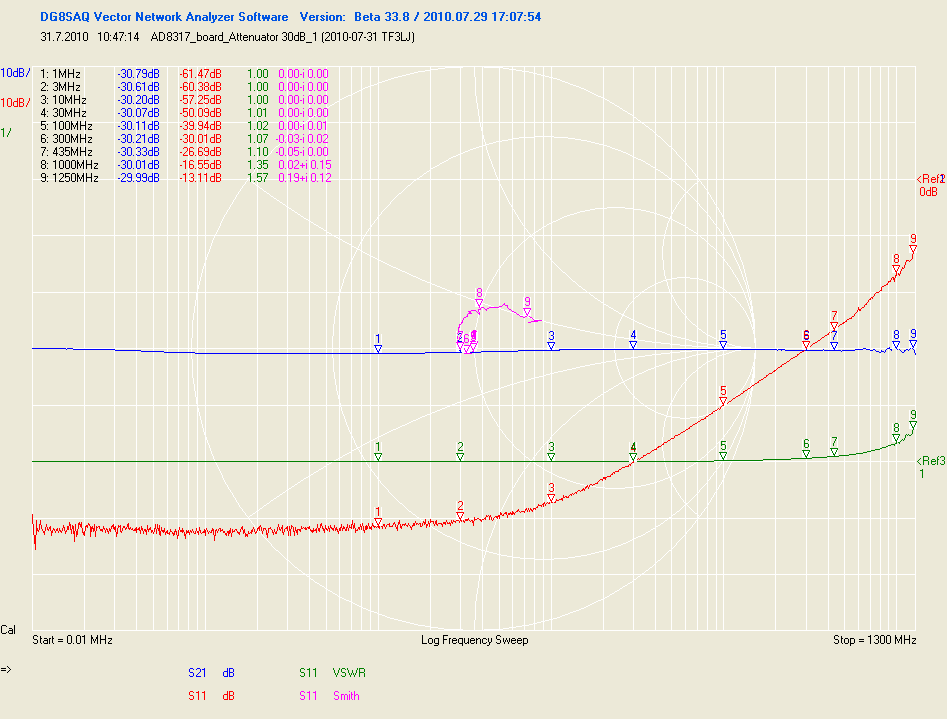Click the Ref3 reference level indicator
The image size is (947, 719).
pyautogui.click(x=929, y=467)
